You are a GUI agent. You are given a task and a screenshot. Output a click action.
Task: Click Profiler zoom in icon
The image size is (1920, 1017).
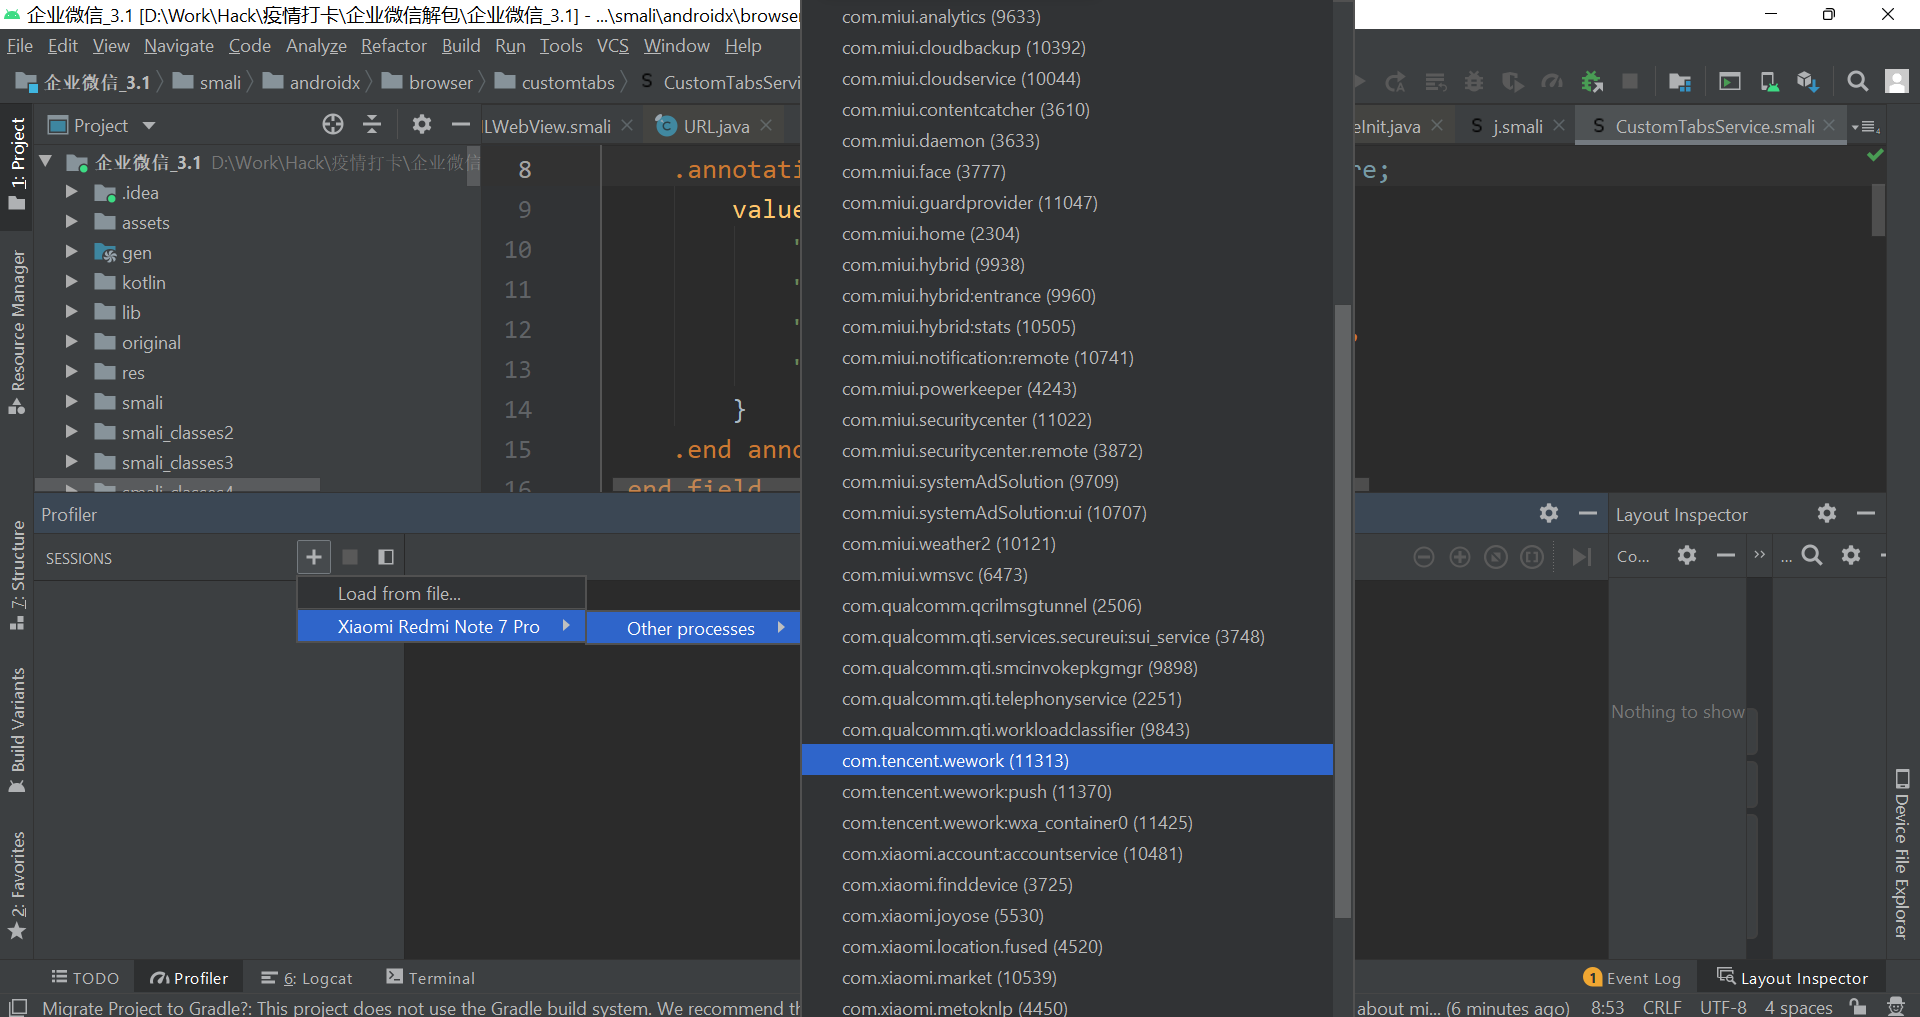coord(1460,557)
